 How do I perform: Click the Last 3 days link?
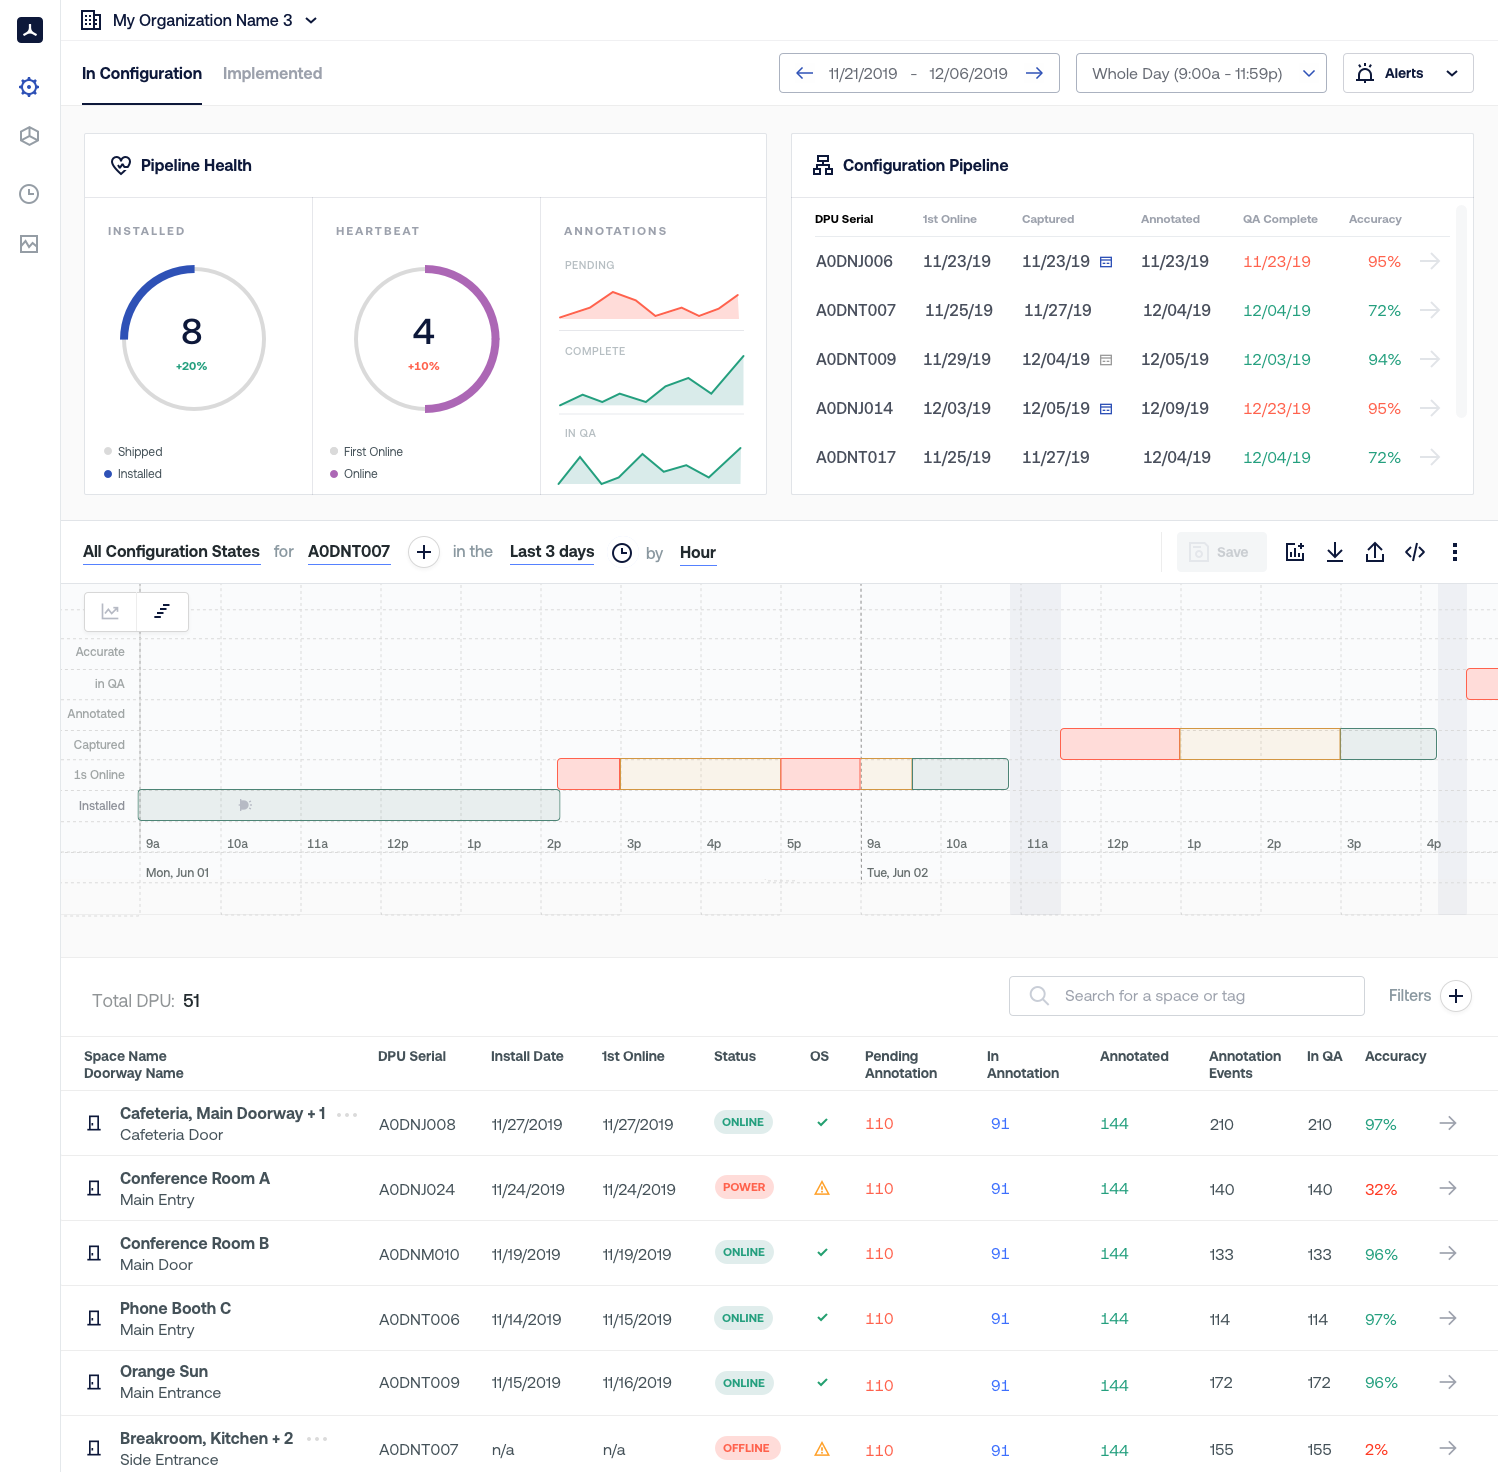coord(551,552)
